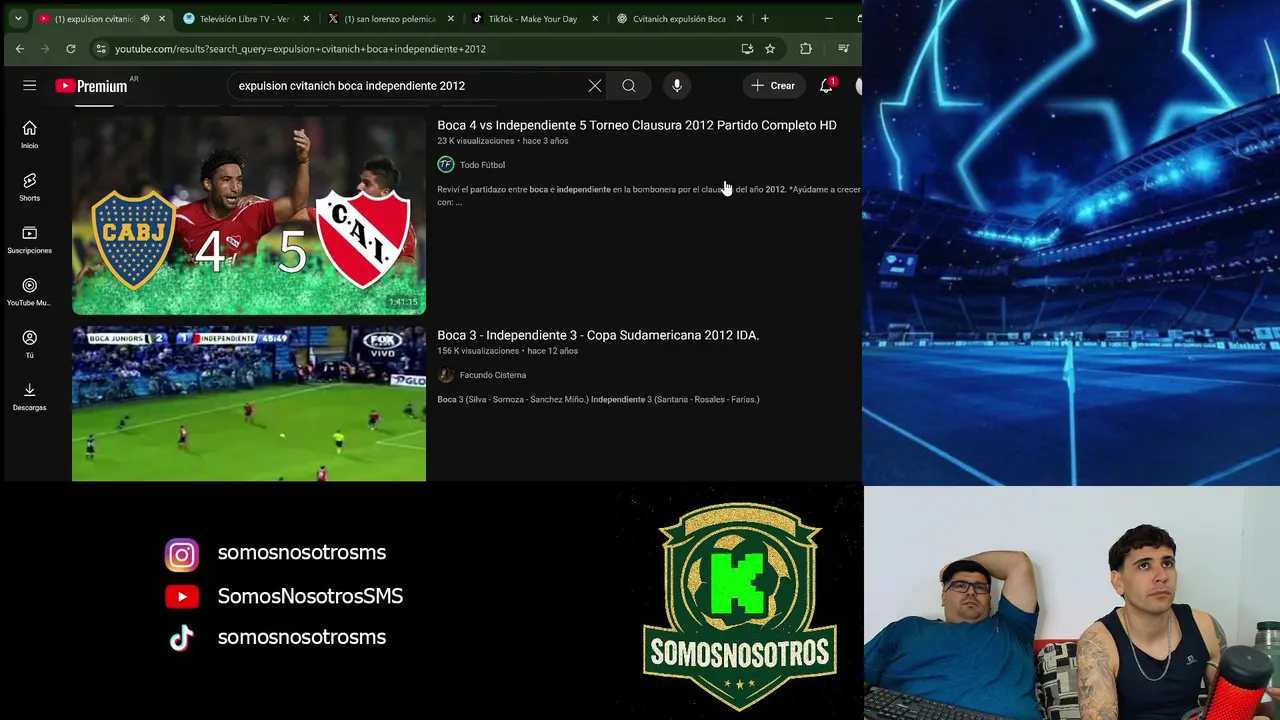The image size is (1280, 720).
Task: Open the YouTube hamburger guide menu
Action: (29, 86)
